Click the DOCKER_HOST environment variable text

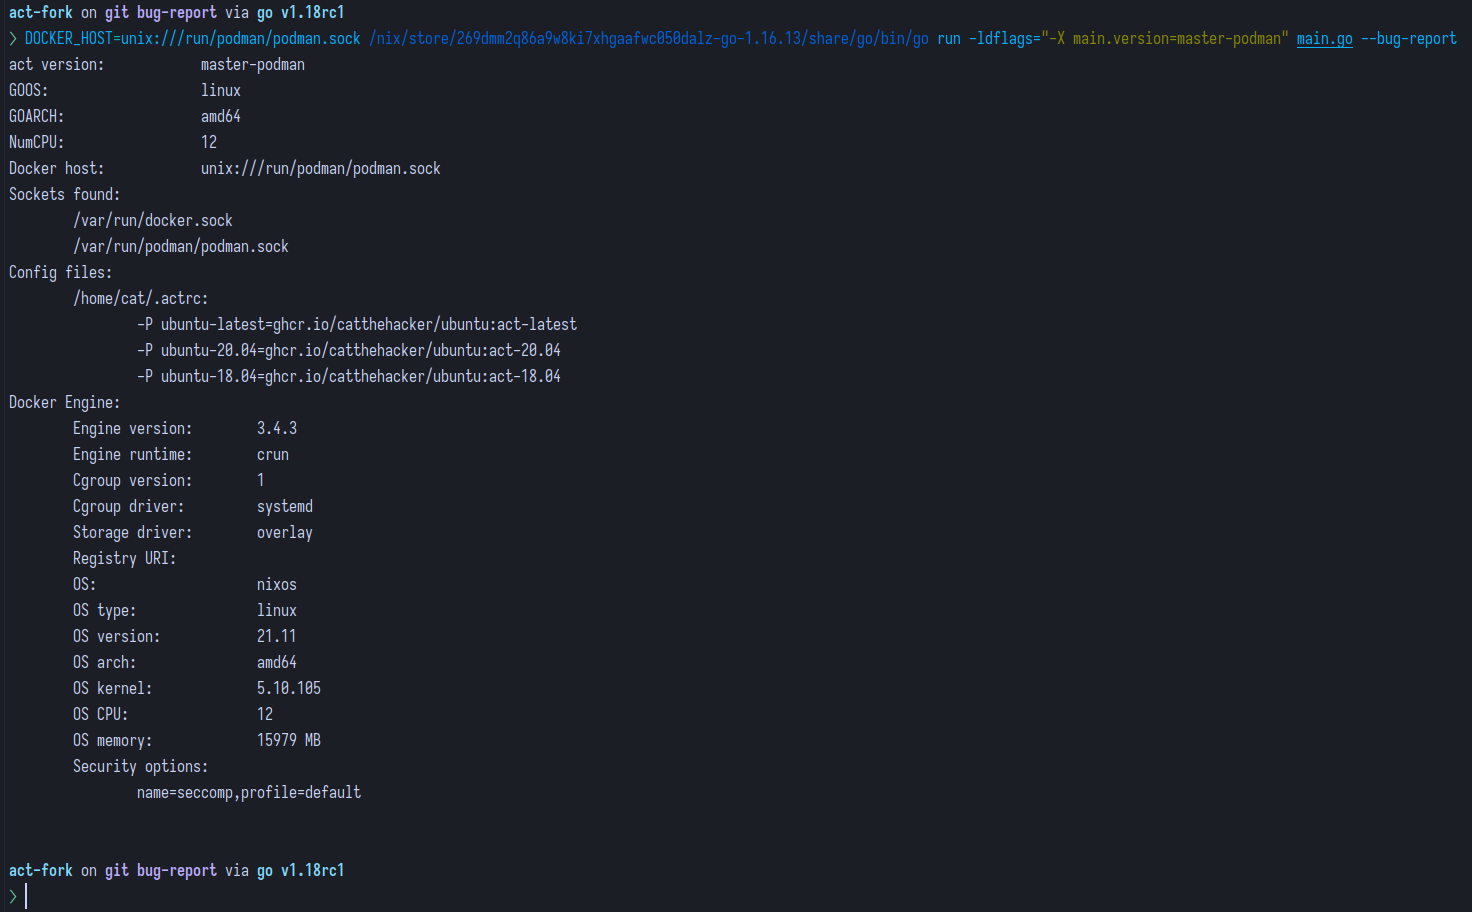192,39
